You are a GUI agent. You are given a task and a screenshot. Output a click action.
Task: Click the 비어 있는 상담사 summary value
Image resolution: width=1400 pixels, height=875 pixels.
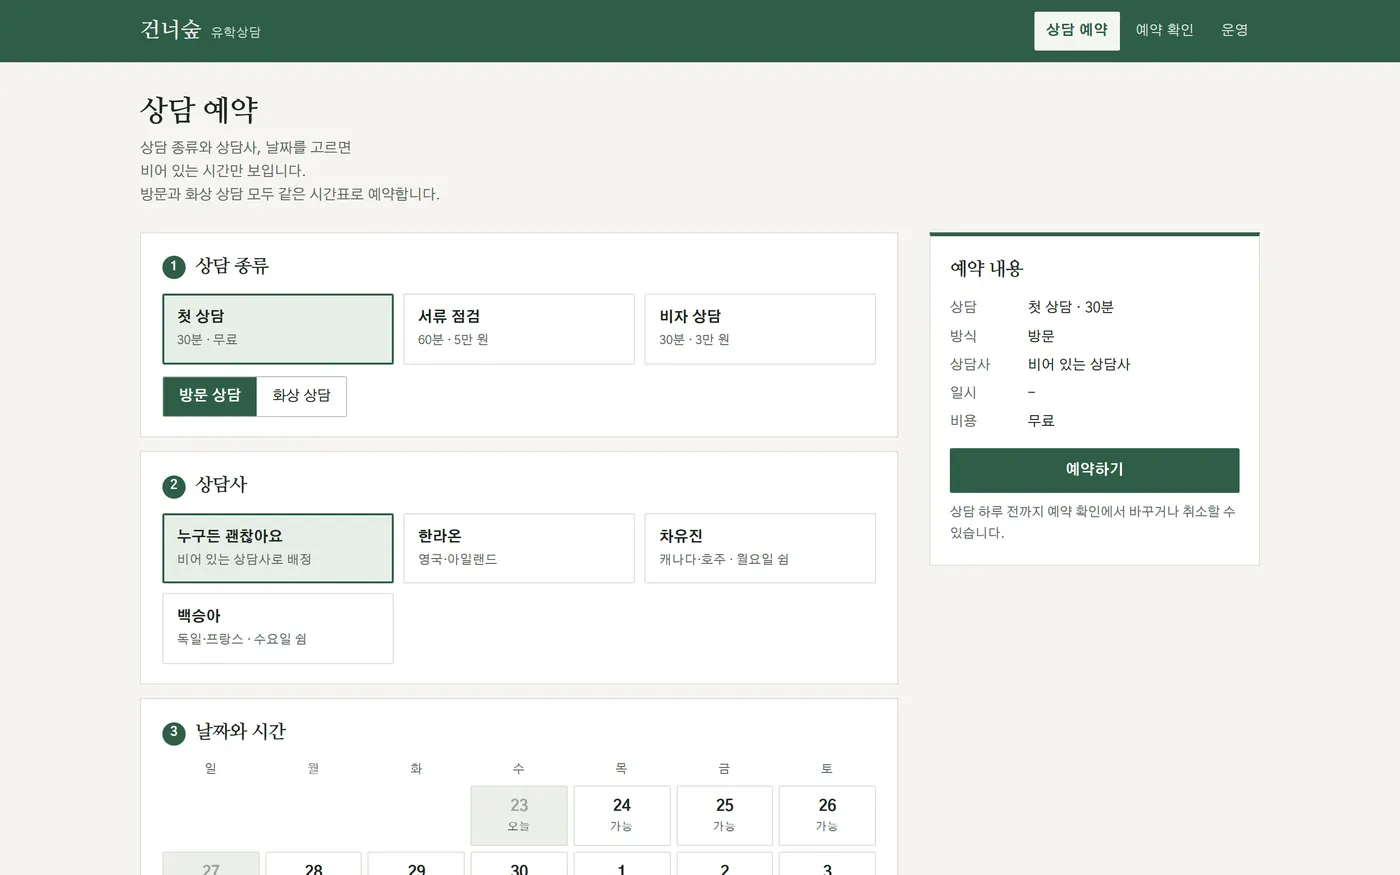click(x=1079, y=365)
